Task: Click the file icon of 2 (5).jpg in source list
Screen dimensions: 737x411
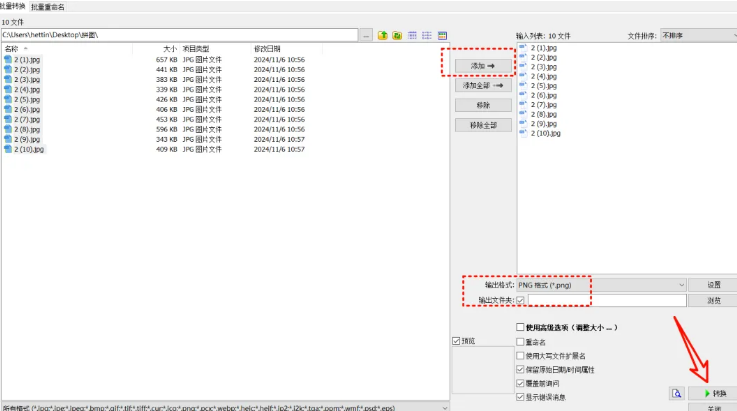Action: click(x=8, y=100)
